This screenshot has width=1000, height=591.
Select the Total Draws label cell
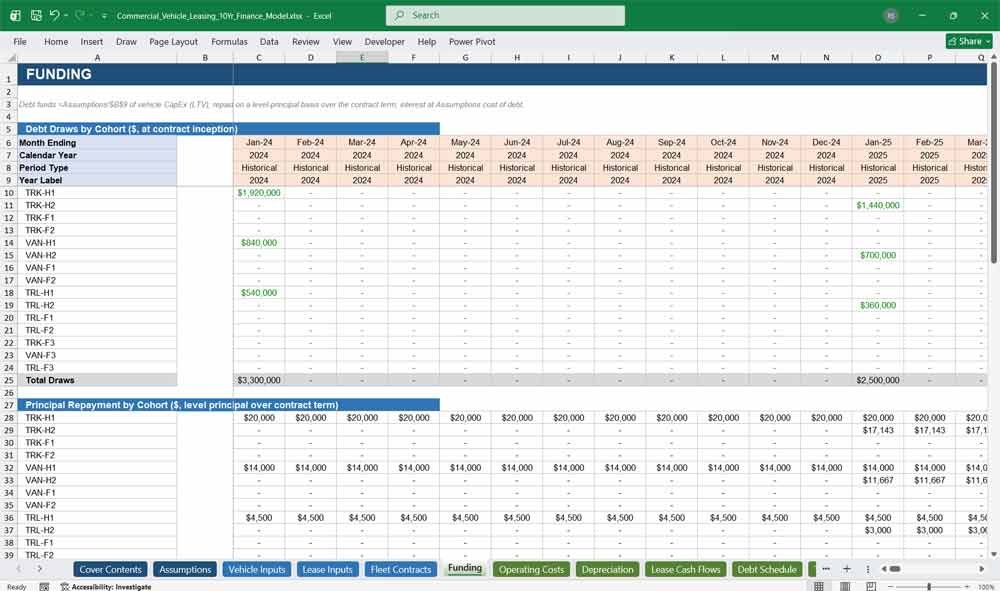97,380
